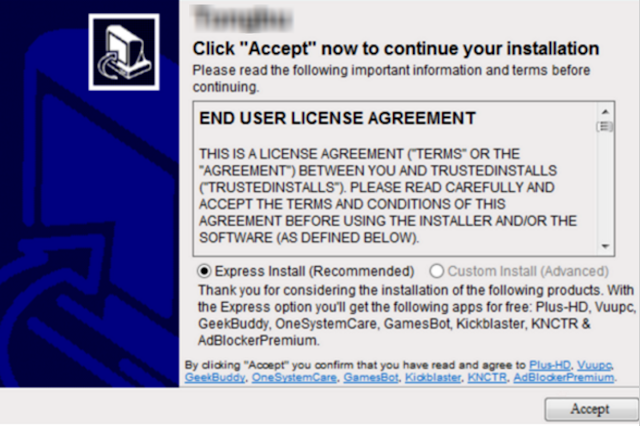640x426 pixels.
Task: Choose Custom Install (Advanced) option
Action: [436, 271]
